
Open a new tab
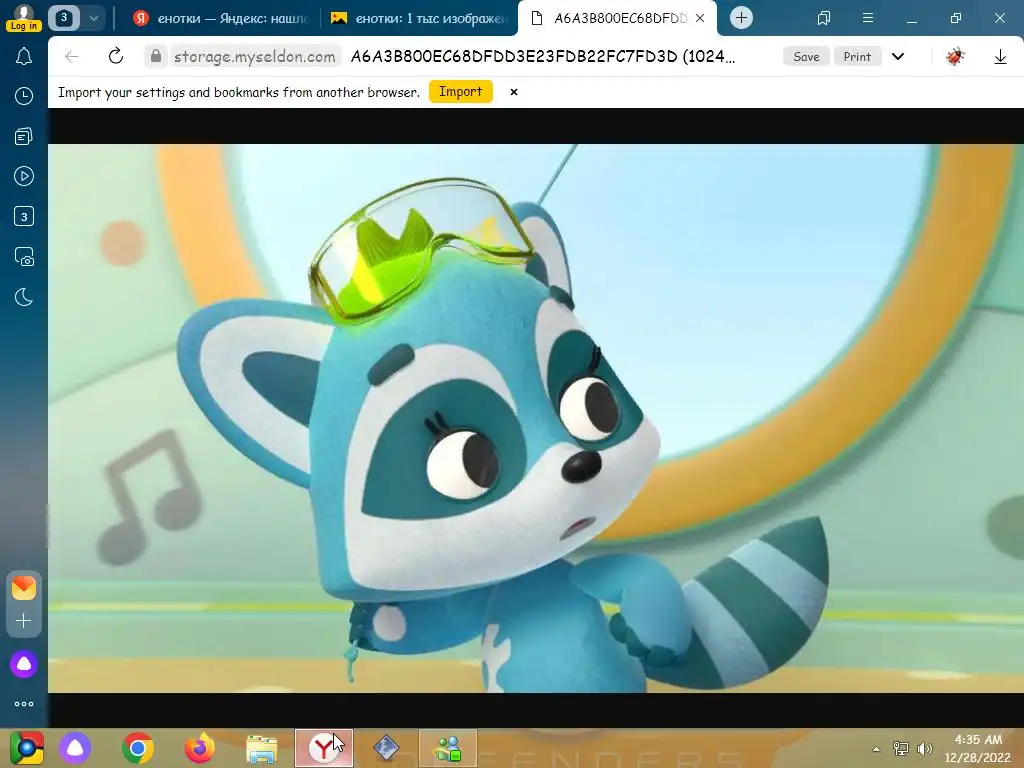click(x=741, y=18)
